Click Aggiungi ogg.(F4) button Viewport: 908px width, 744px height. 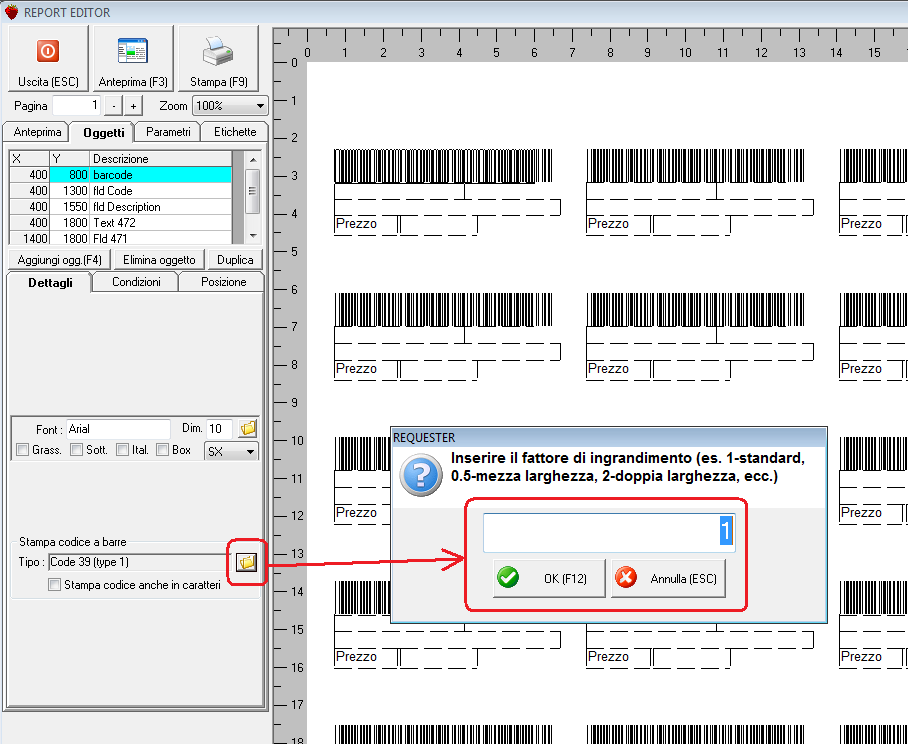point(60,260)
